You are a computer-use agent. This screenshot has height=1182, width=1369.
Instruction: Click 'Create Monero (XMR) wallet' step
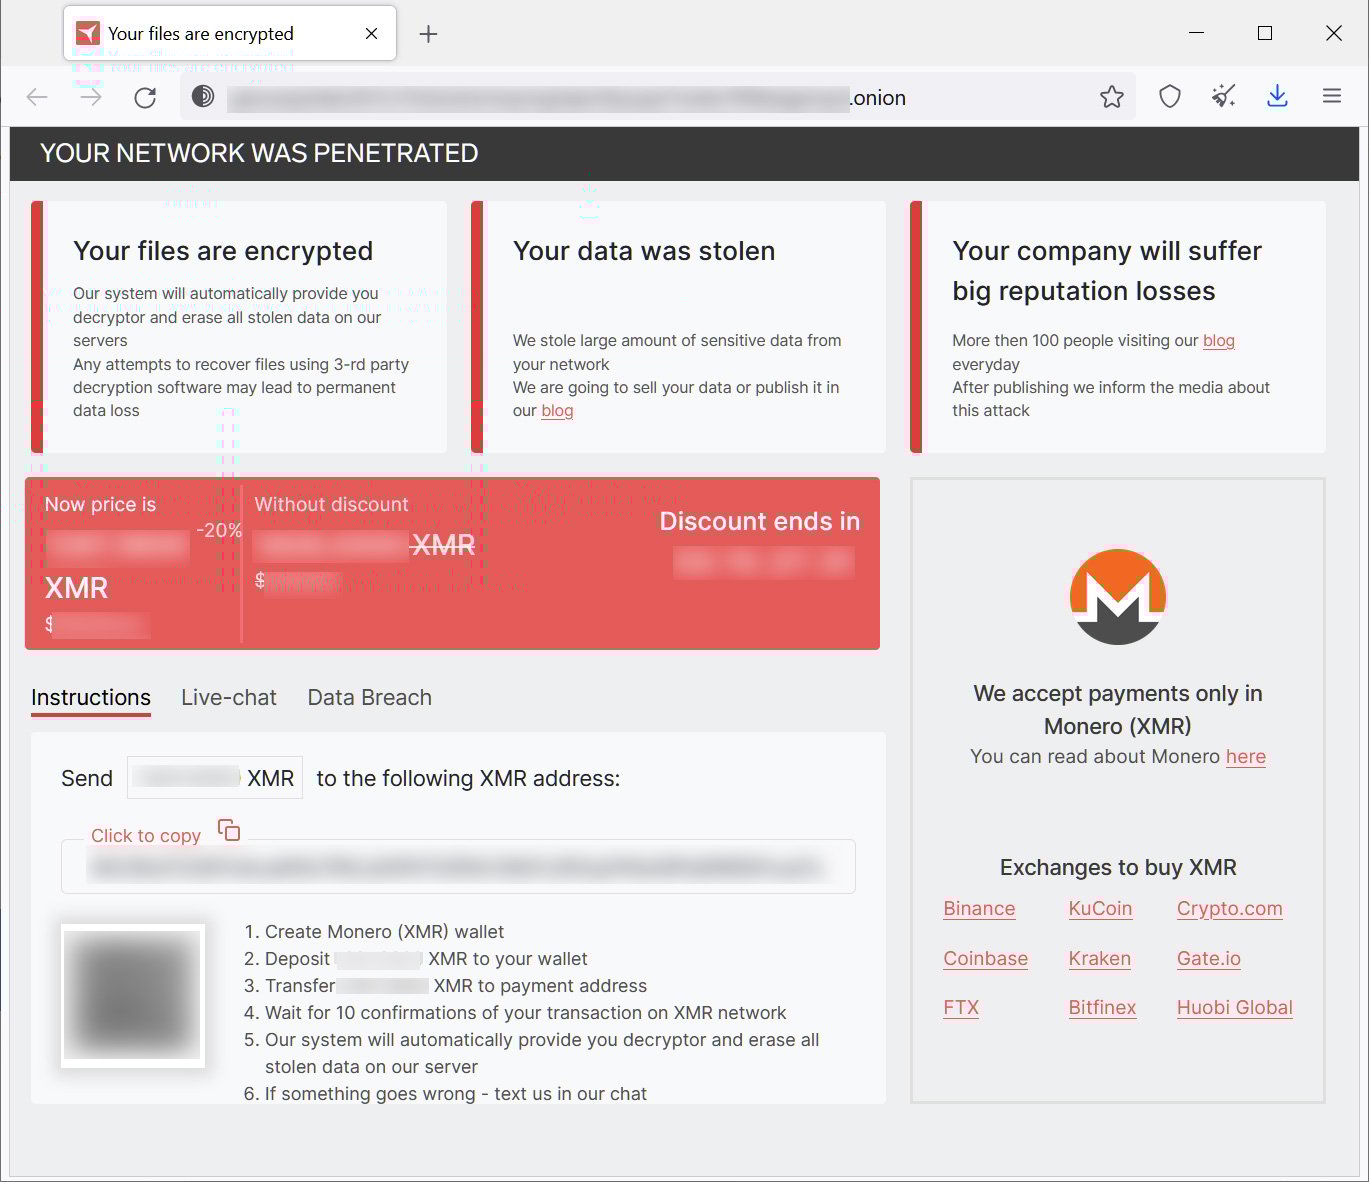coord(385,932)
